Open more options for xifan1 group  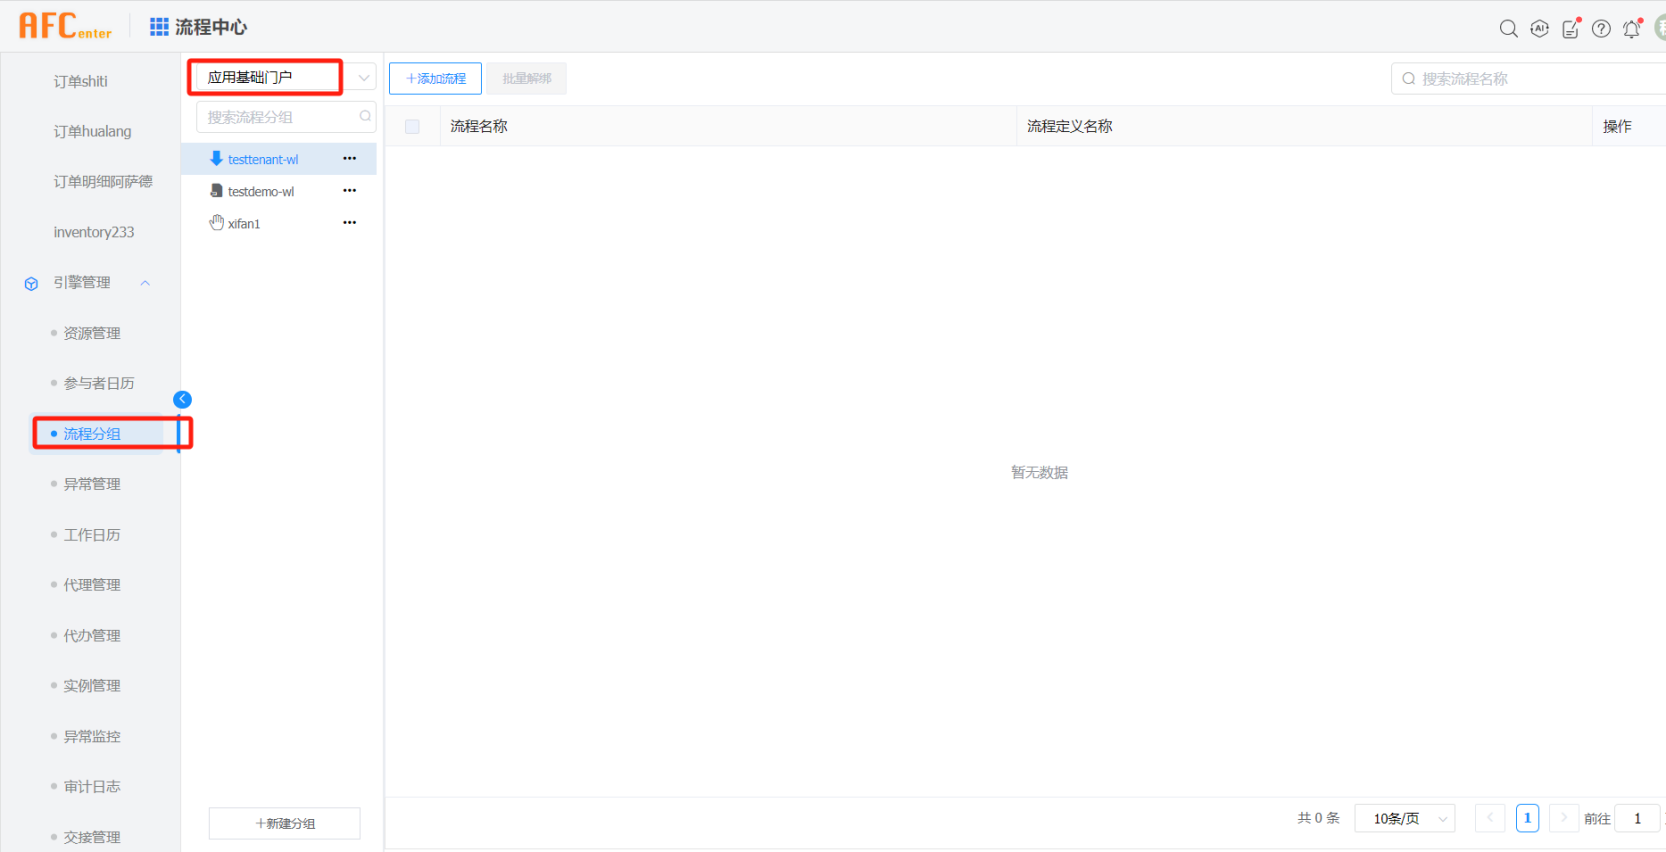[349, 223]
